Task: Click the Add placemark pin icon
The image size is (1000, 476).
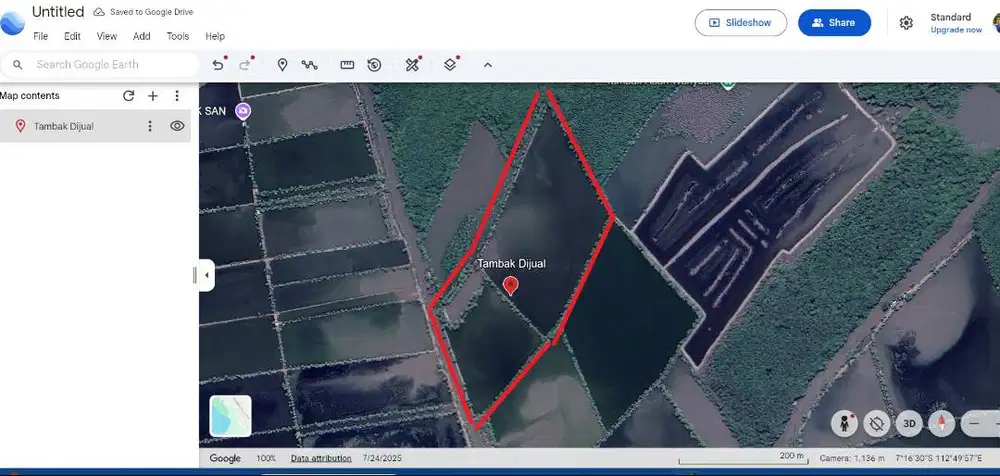Action: pos(282,65)
